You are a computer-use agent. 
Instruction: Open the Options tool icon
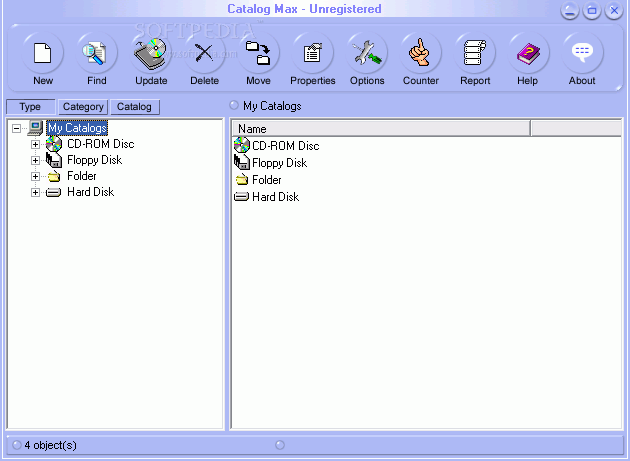(367, 53)
